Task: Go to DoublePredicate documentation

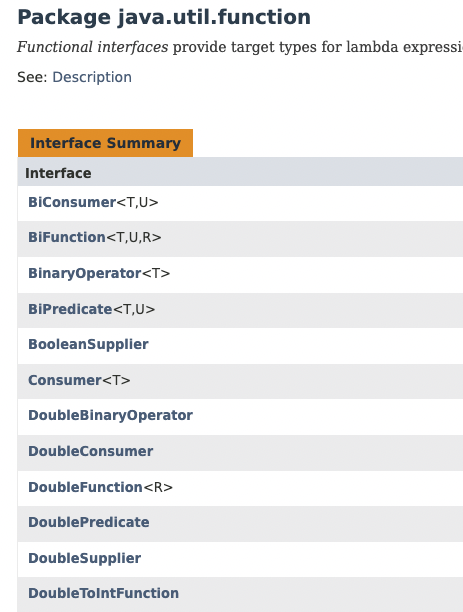Action: [x=89, y=522]
